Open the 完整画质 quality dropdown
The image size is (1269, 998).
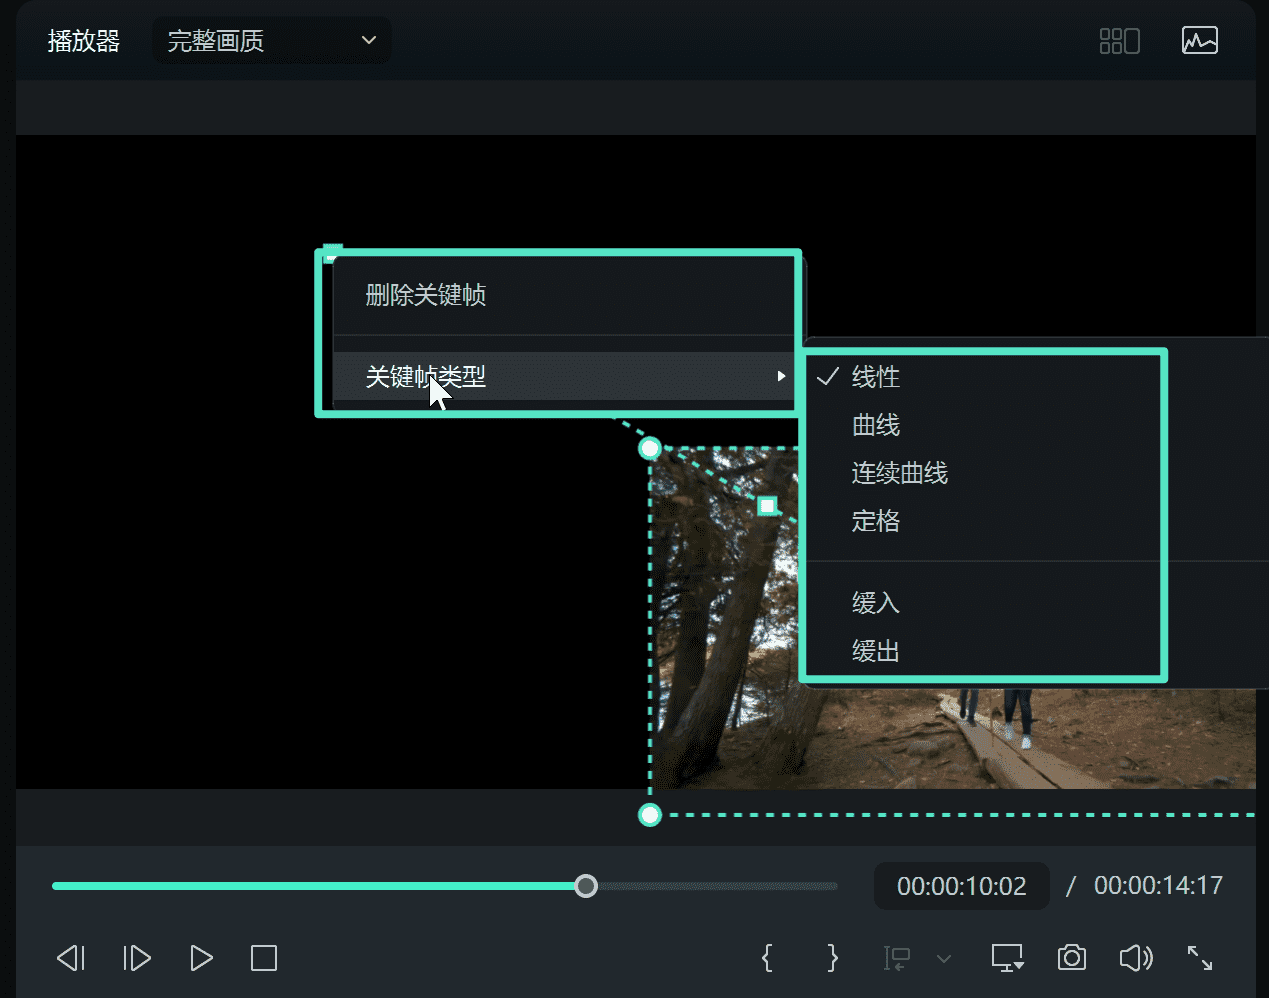click(271, 40)
